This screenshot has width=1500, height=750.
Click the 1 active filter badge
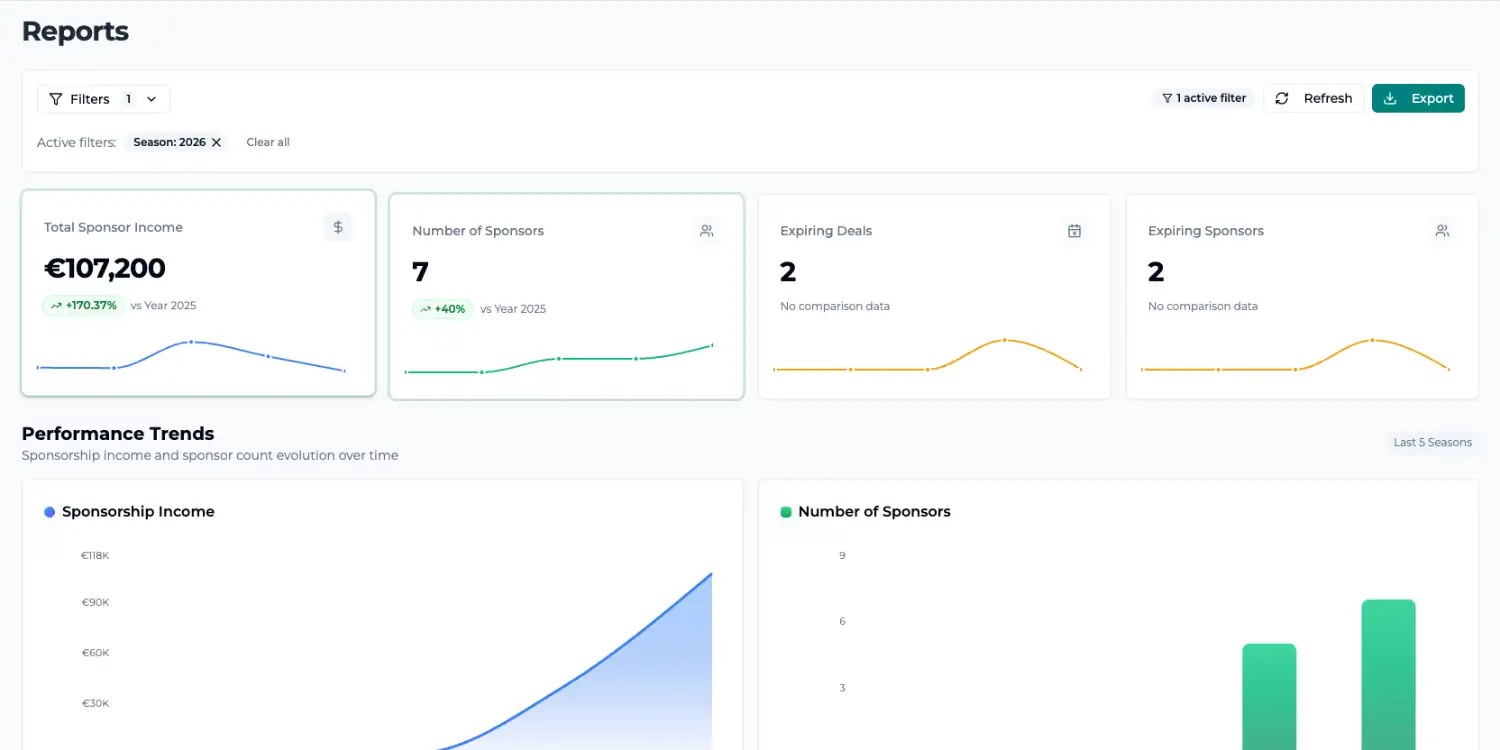[1204, 98]
